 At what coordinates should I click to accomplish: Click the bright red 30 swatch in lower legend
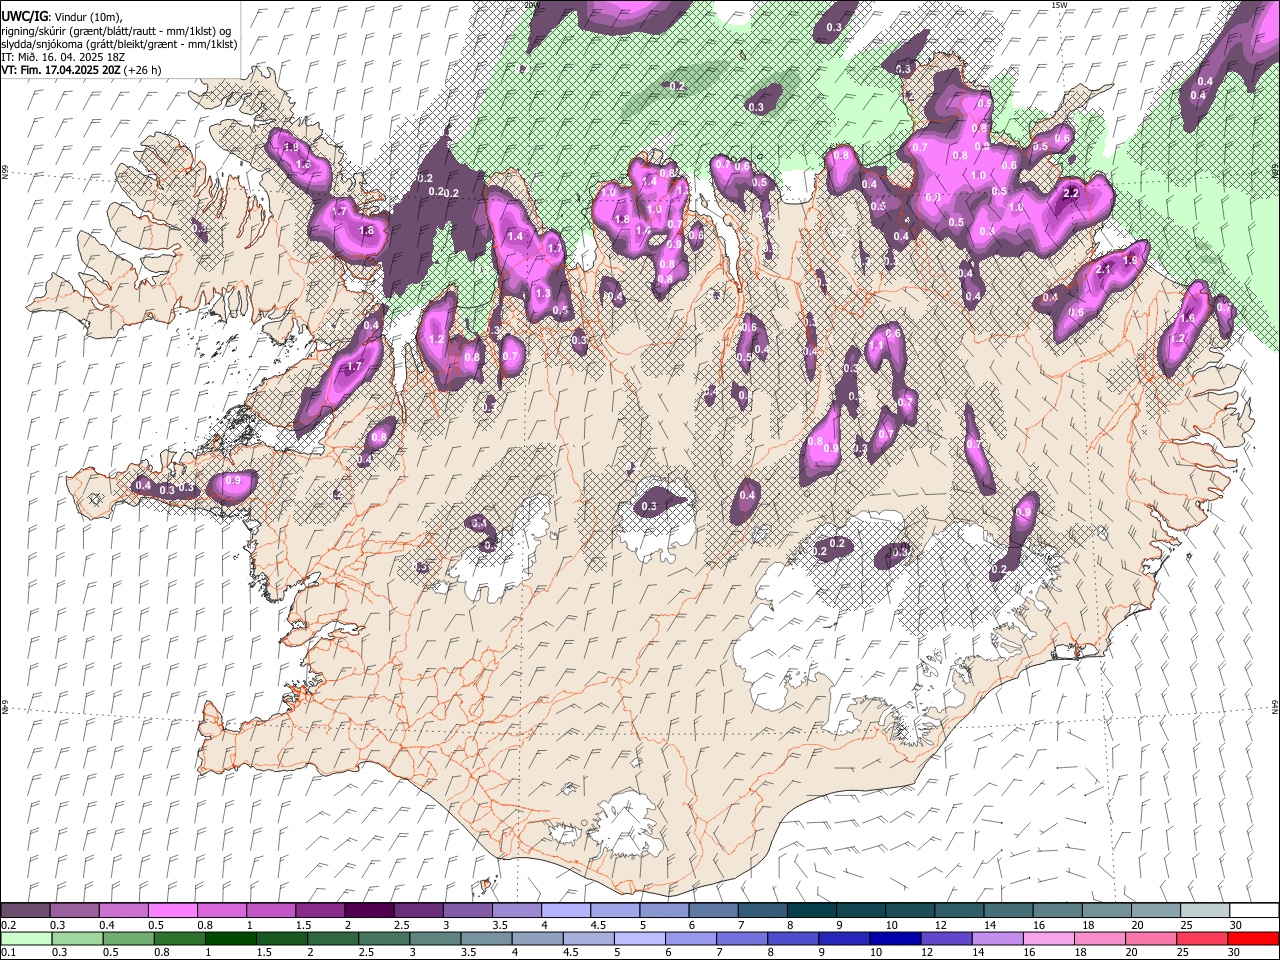tap(1253, 938)
